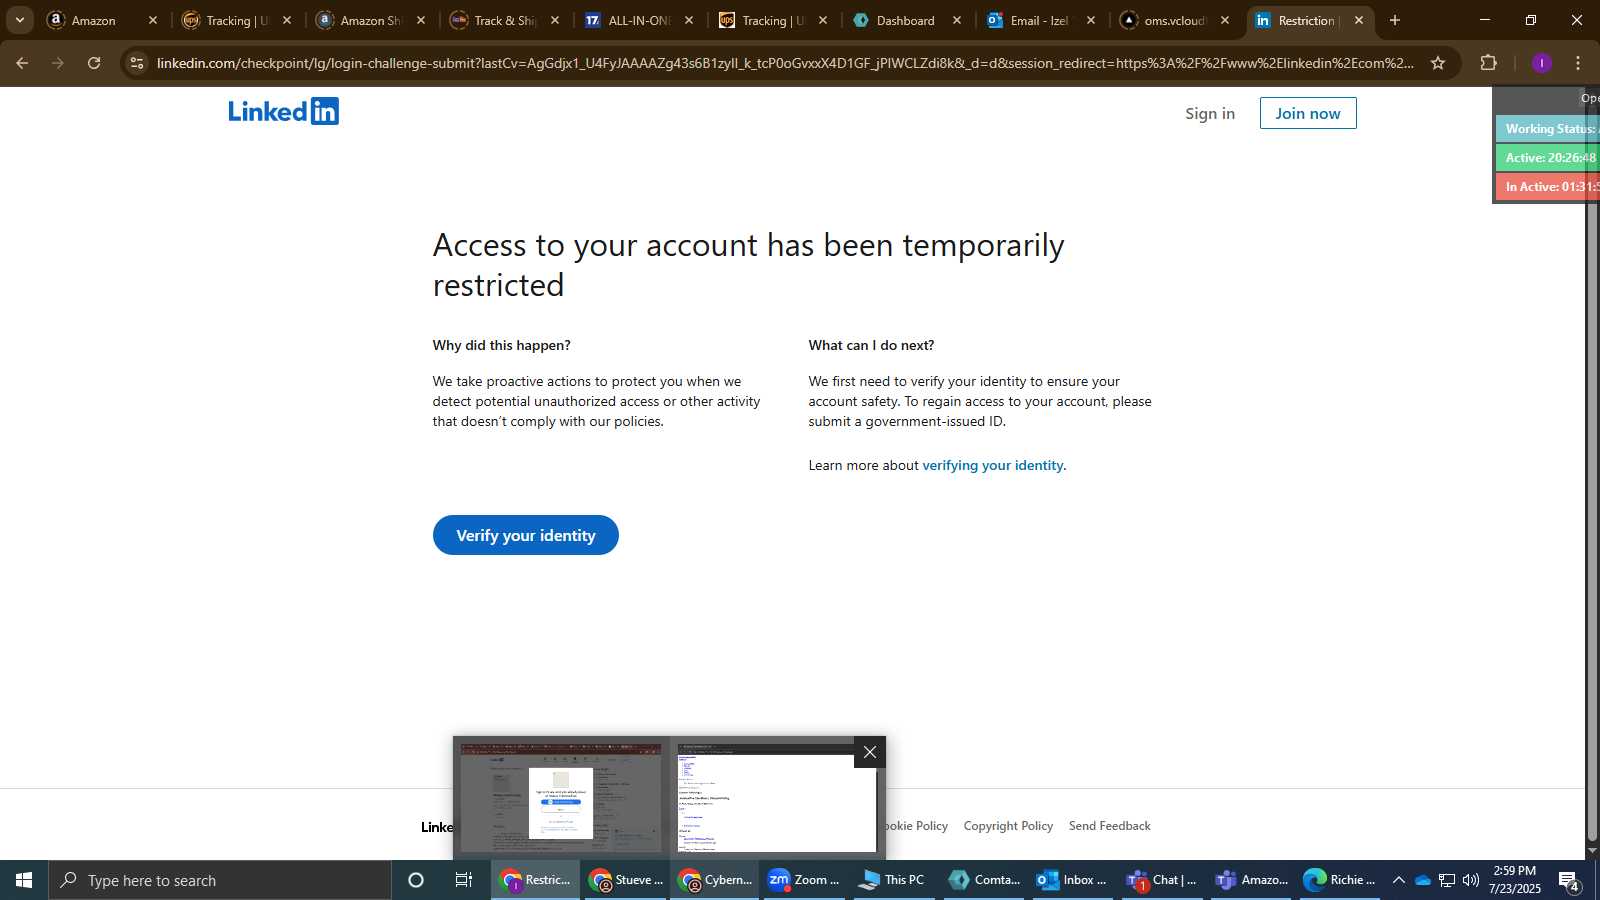Open Cortana circle icon
The width and height of the screenshot is (1600, 900).
click(416, 880)
